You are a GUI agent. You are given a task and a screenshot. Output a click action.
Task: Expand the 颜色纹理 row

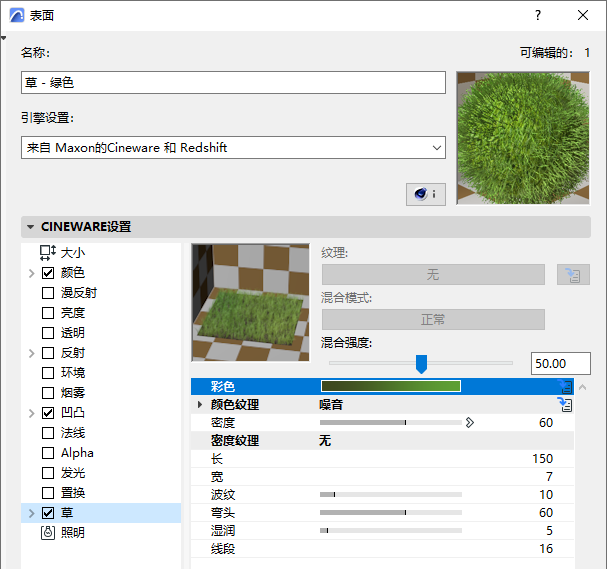coord(200,404)
